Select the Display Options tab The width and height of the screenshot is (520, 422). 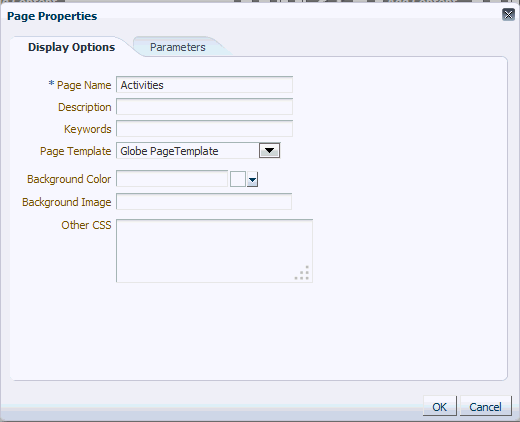[x=71, y=47]
